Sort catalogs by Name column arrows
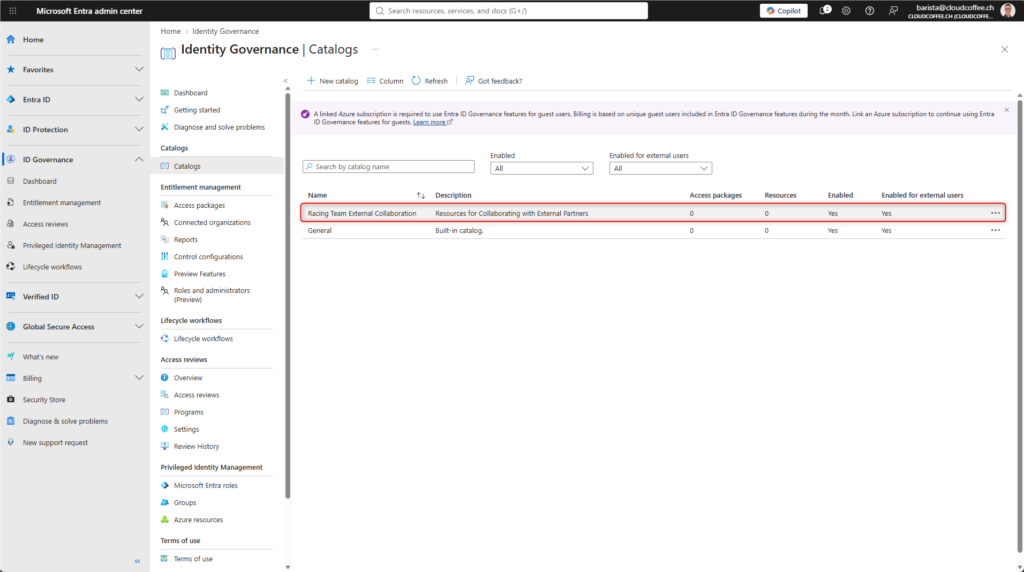 coord(421,195)
